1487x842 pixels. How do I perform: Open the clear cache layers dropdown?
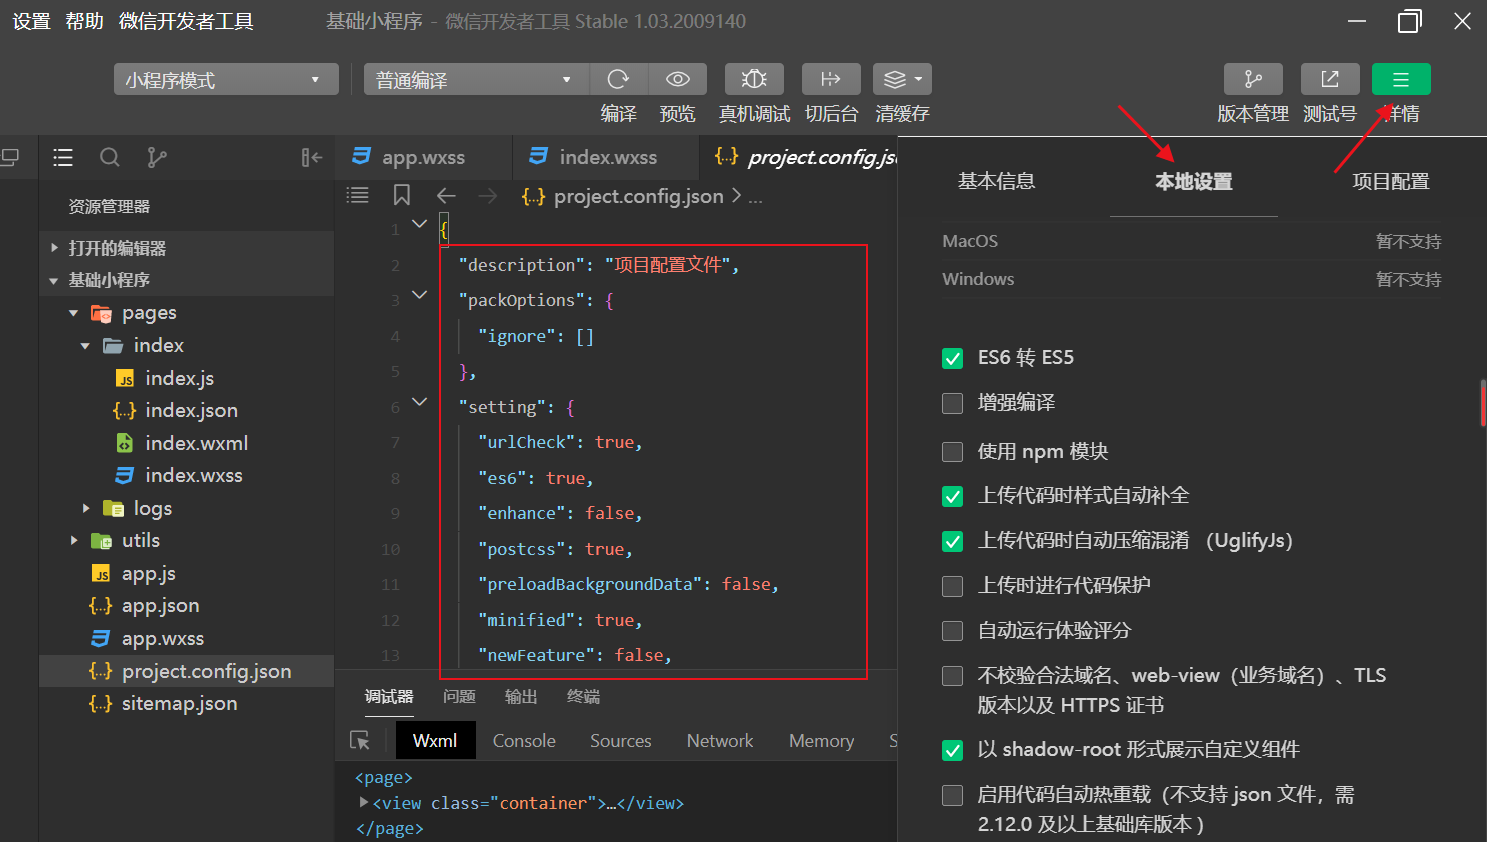tap(903, 79)
